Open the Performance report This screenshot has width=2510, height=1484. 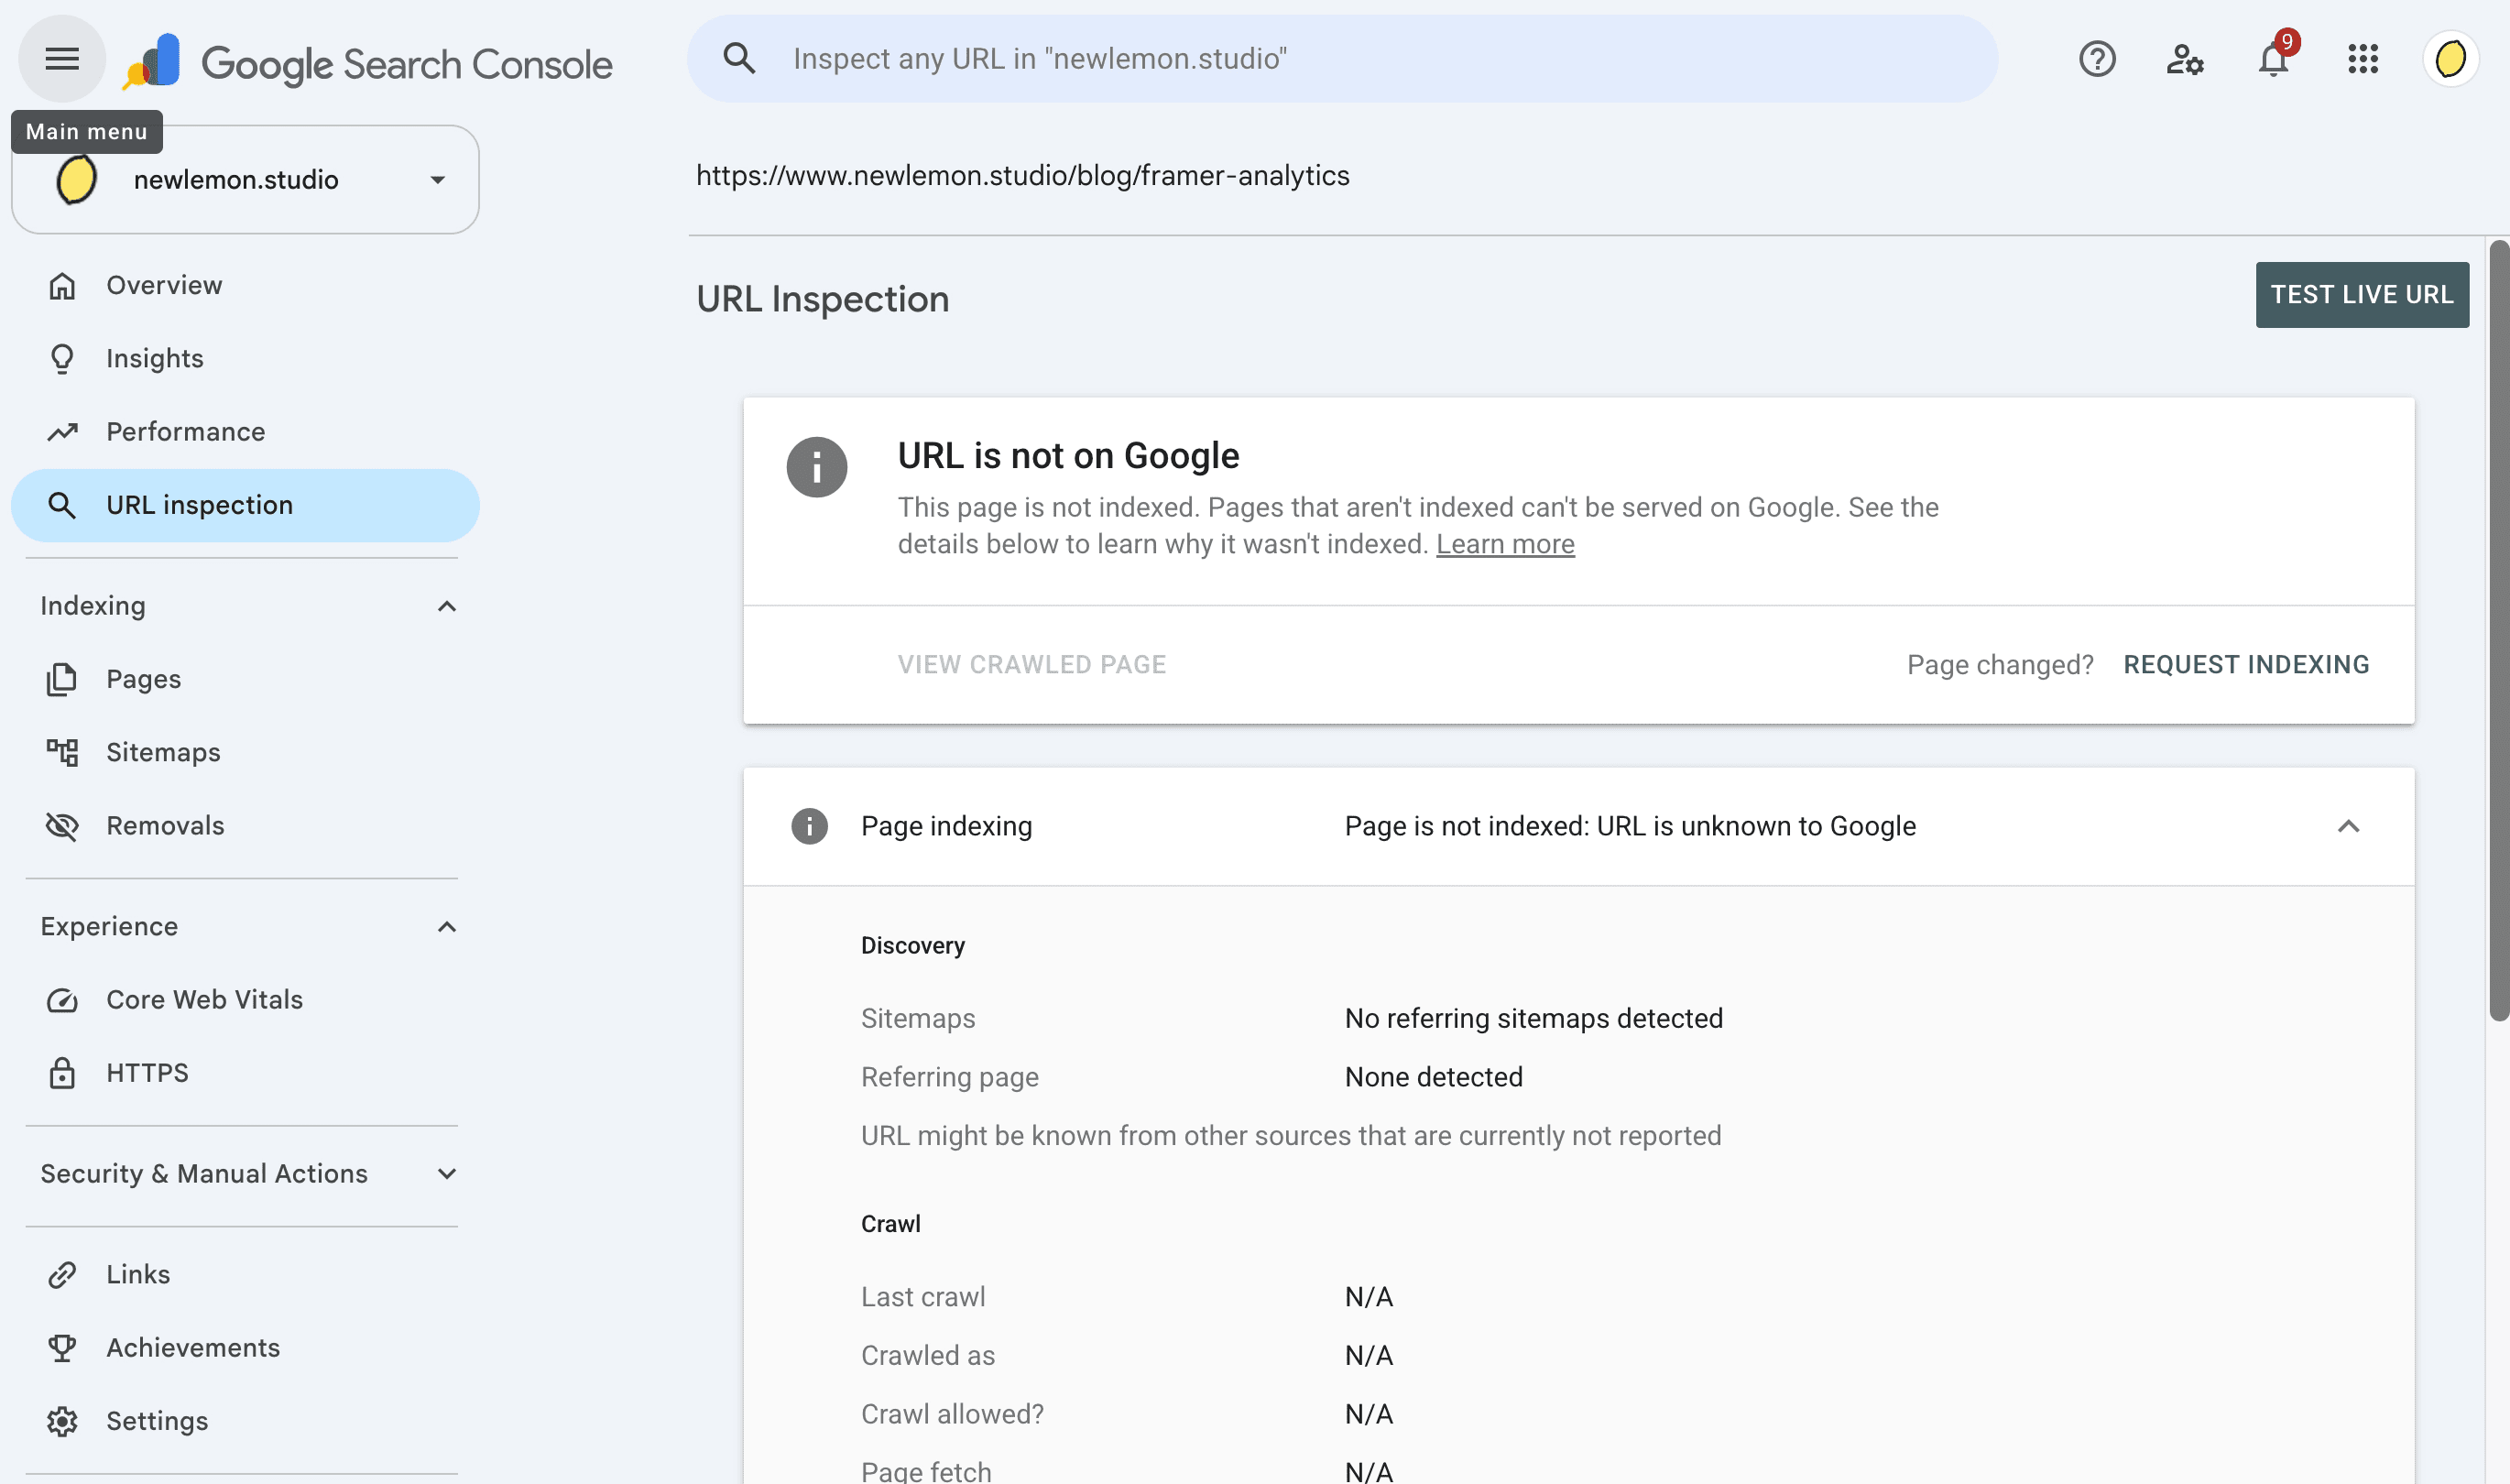point(246,432)
